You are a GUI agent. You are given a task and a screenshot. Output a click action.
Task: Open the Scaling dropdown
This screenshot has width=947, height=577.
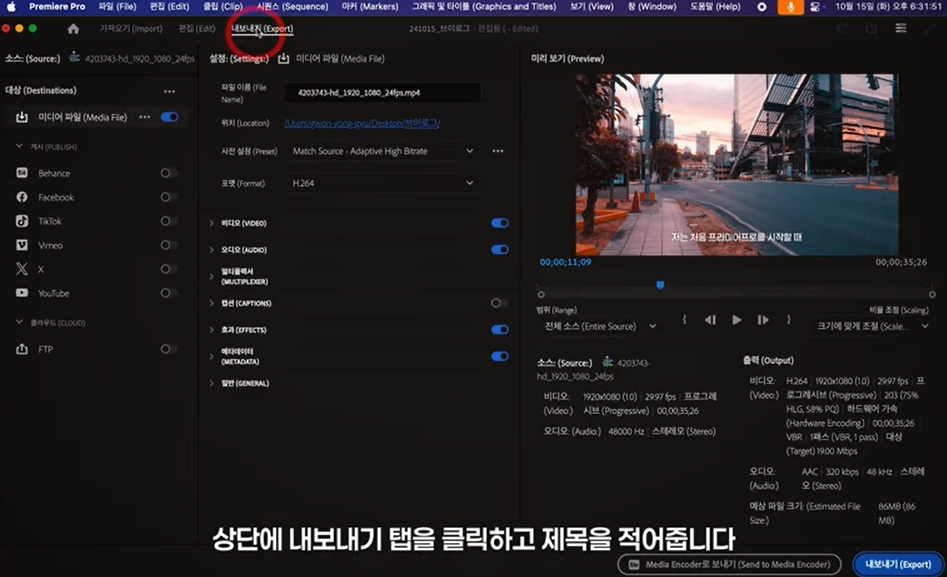(x=873, y=326)
